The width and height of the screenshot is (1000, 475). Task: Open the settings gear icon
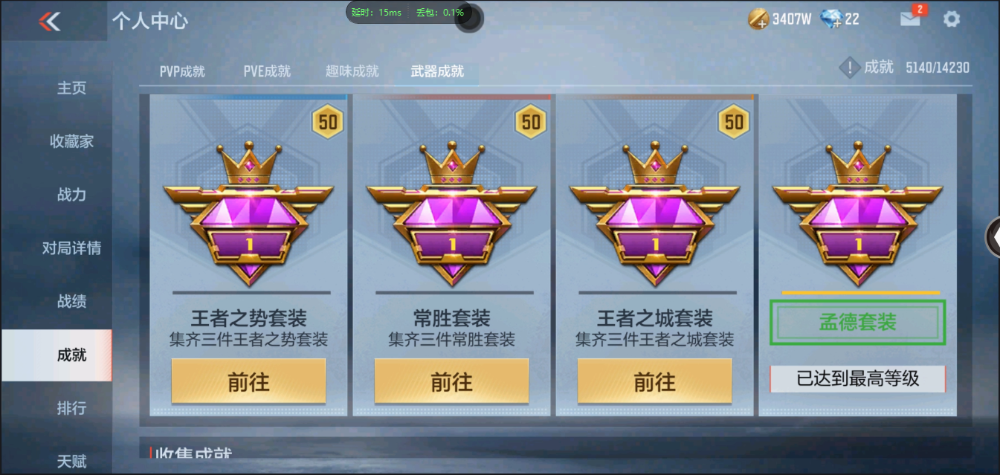coord(951,19)
